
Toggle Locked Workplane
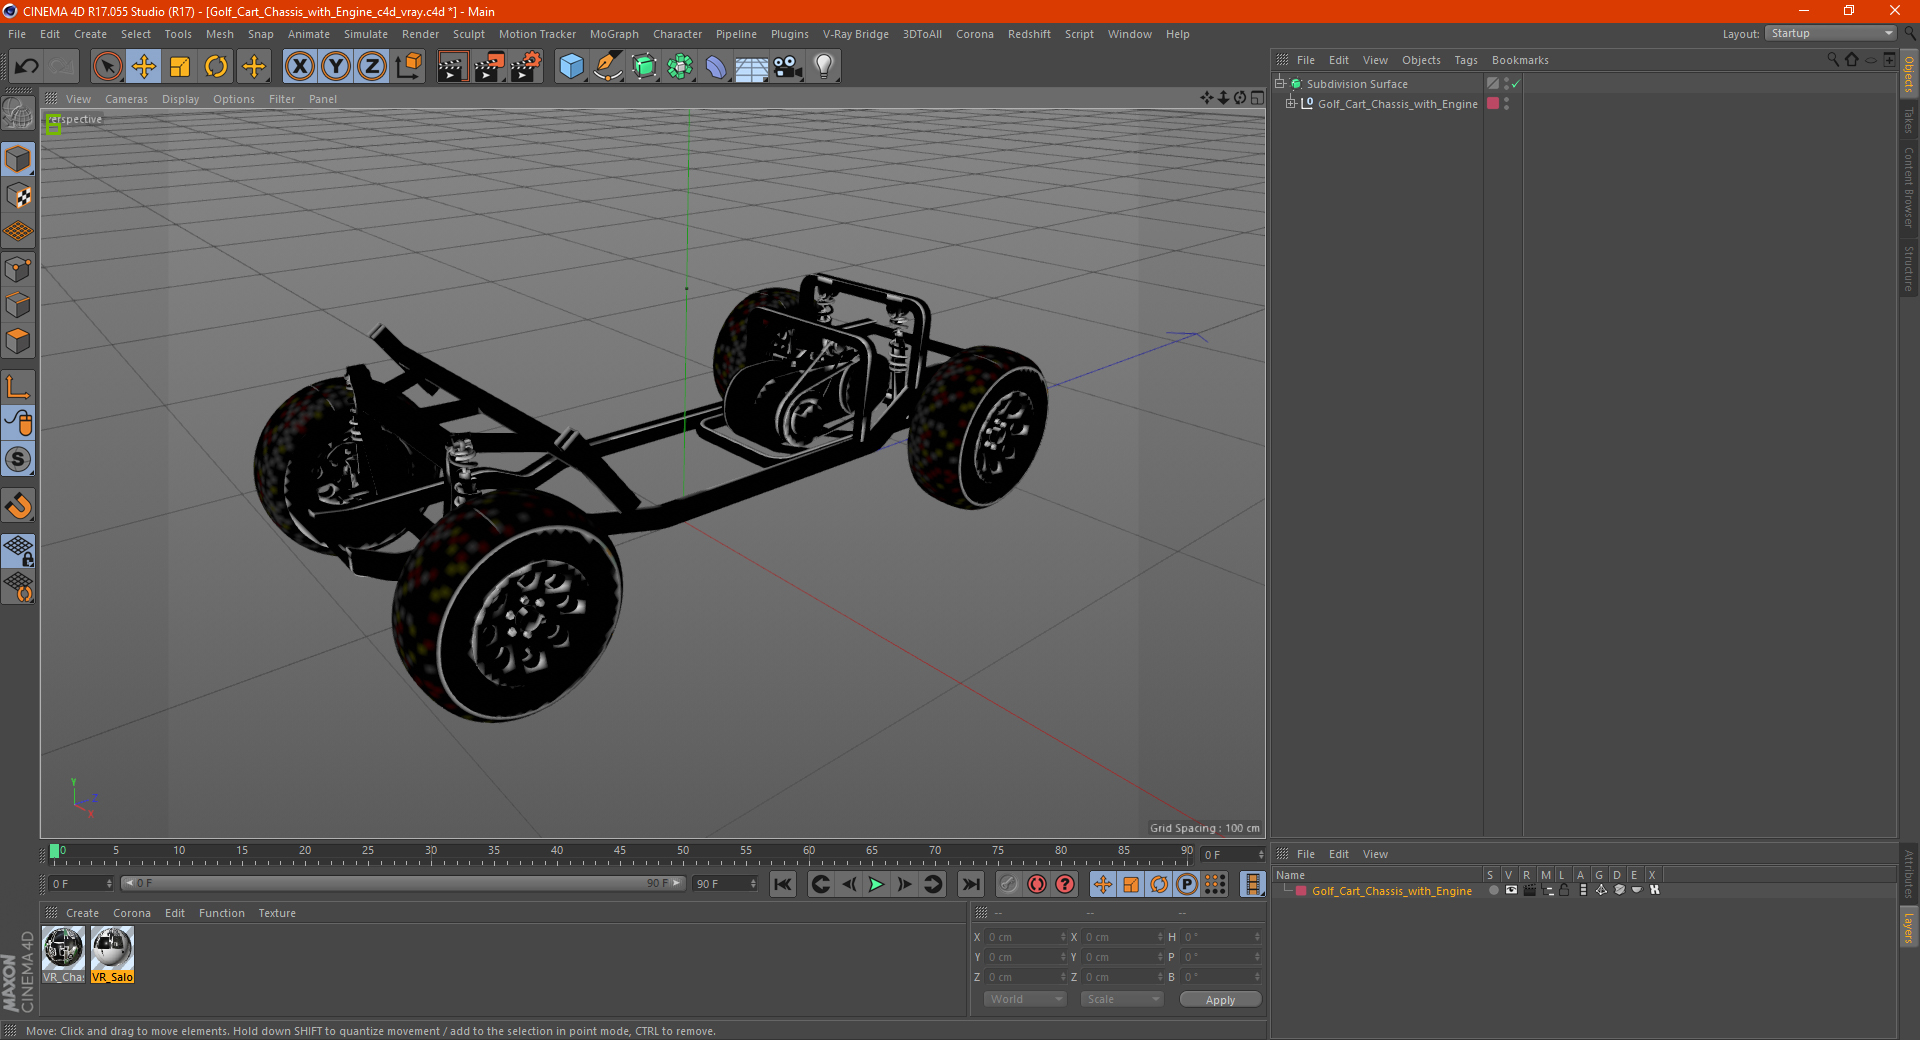click(18, 551)
